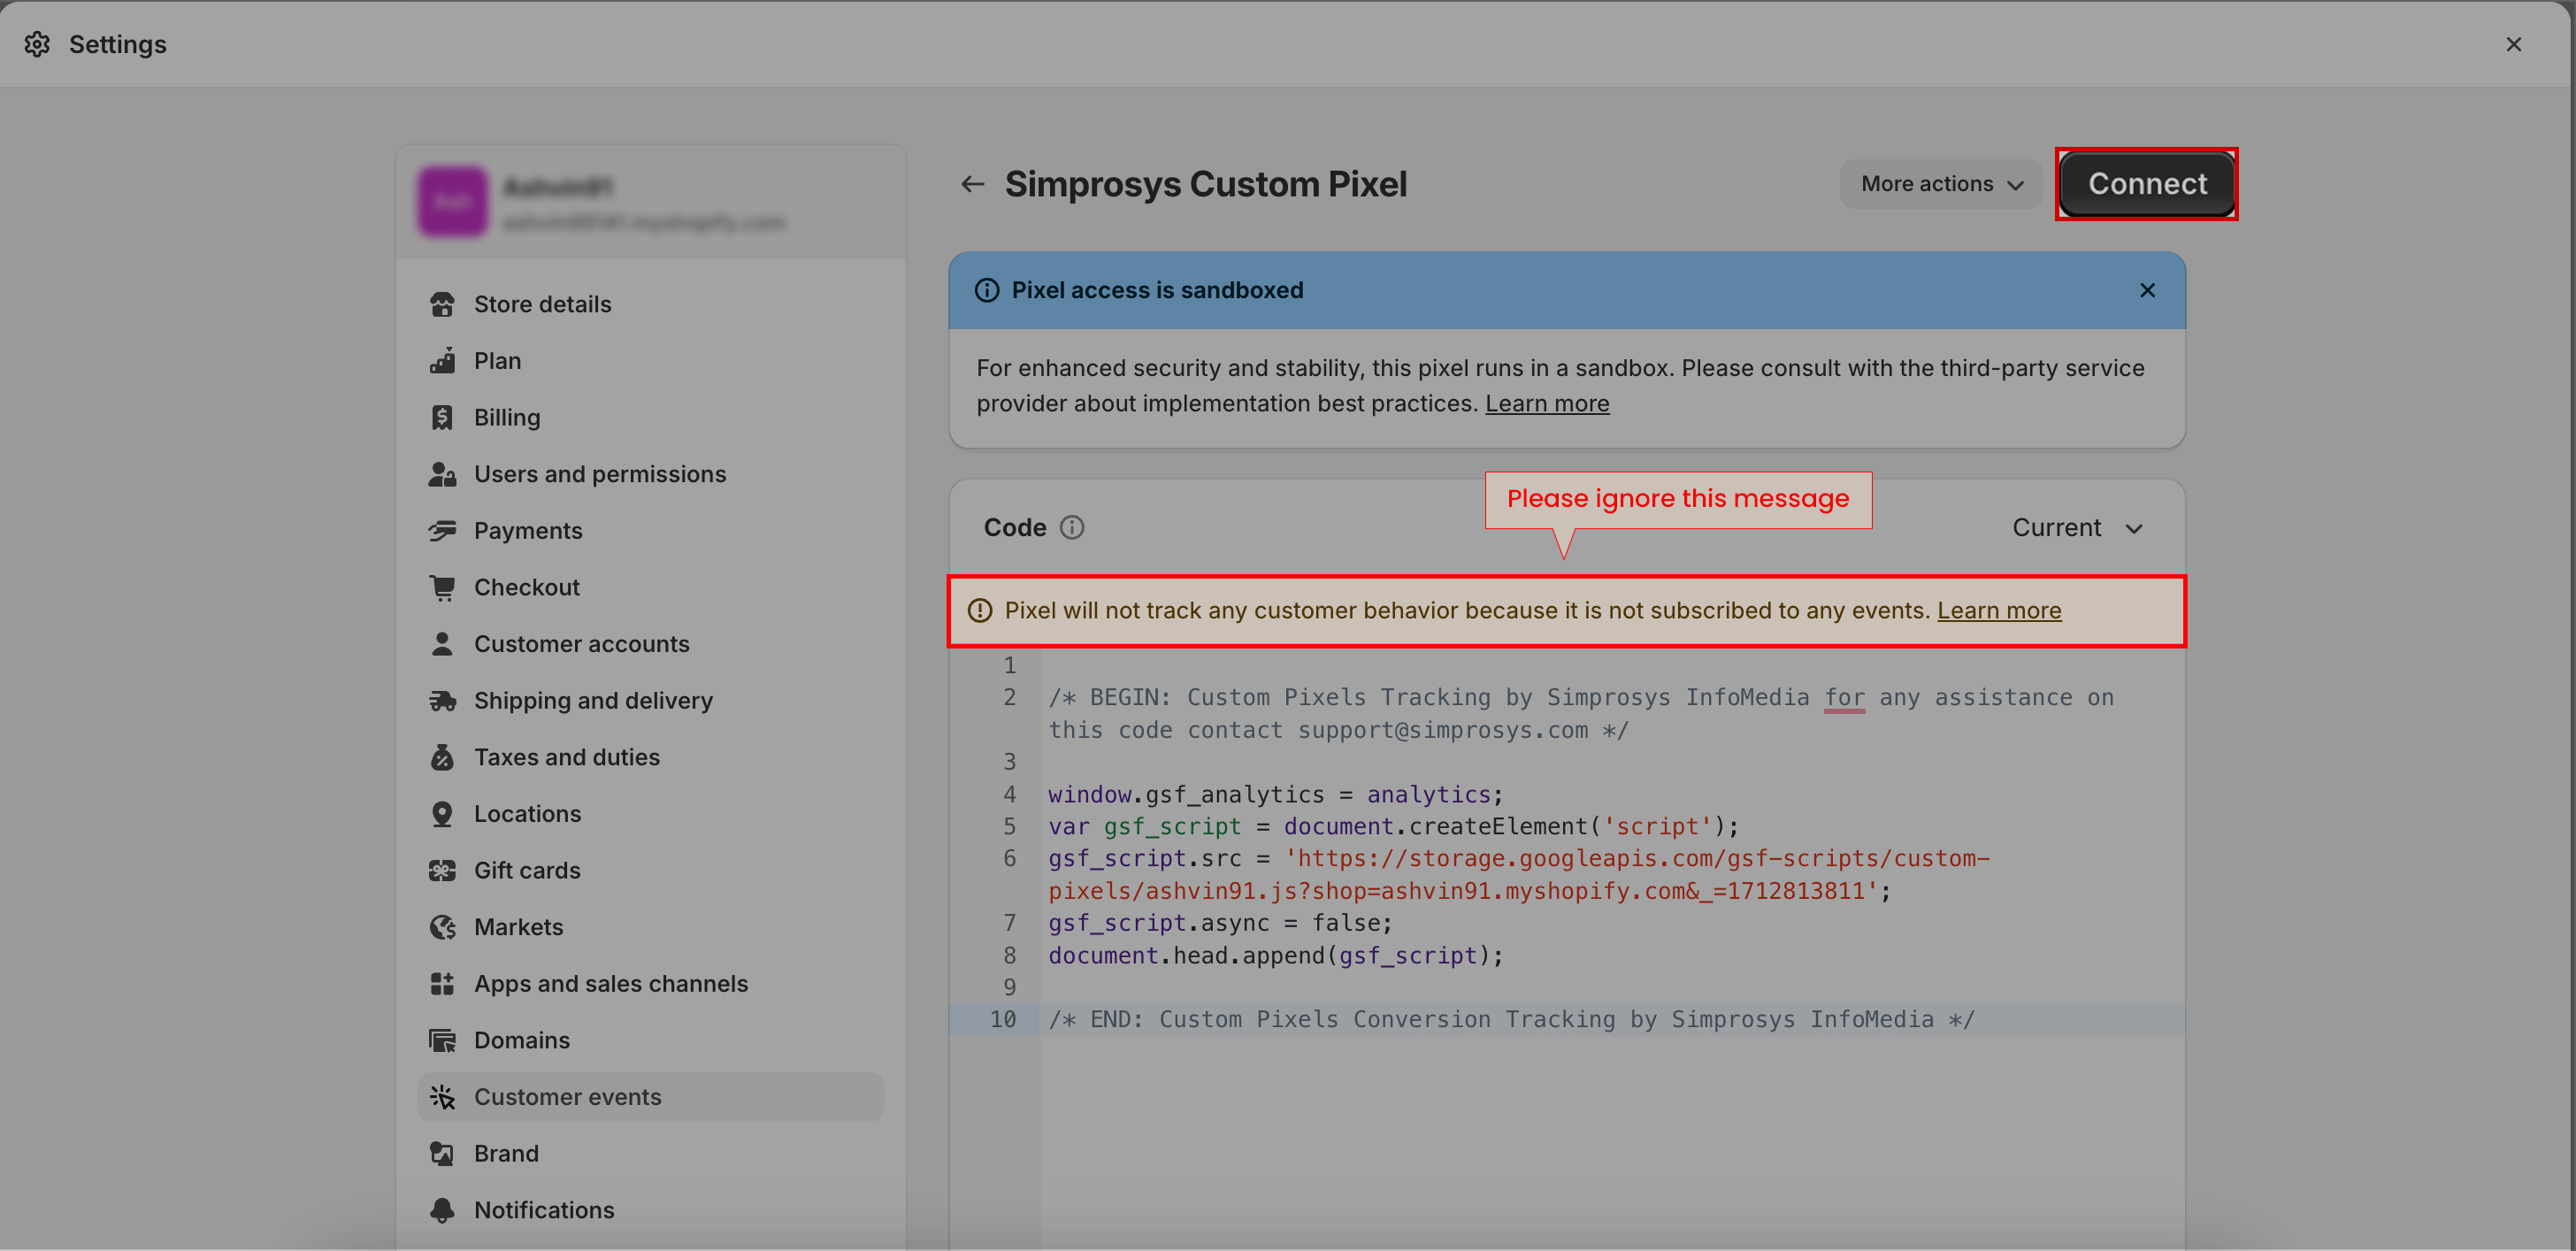Go back using the left arrow
Screen dimensions: 2576x1251
point(972,184)
